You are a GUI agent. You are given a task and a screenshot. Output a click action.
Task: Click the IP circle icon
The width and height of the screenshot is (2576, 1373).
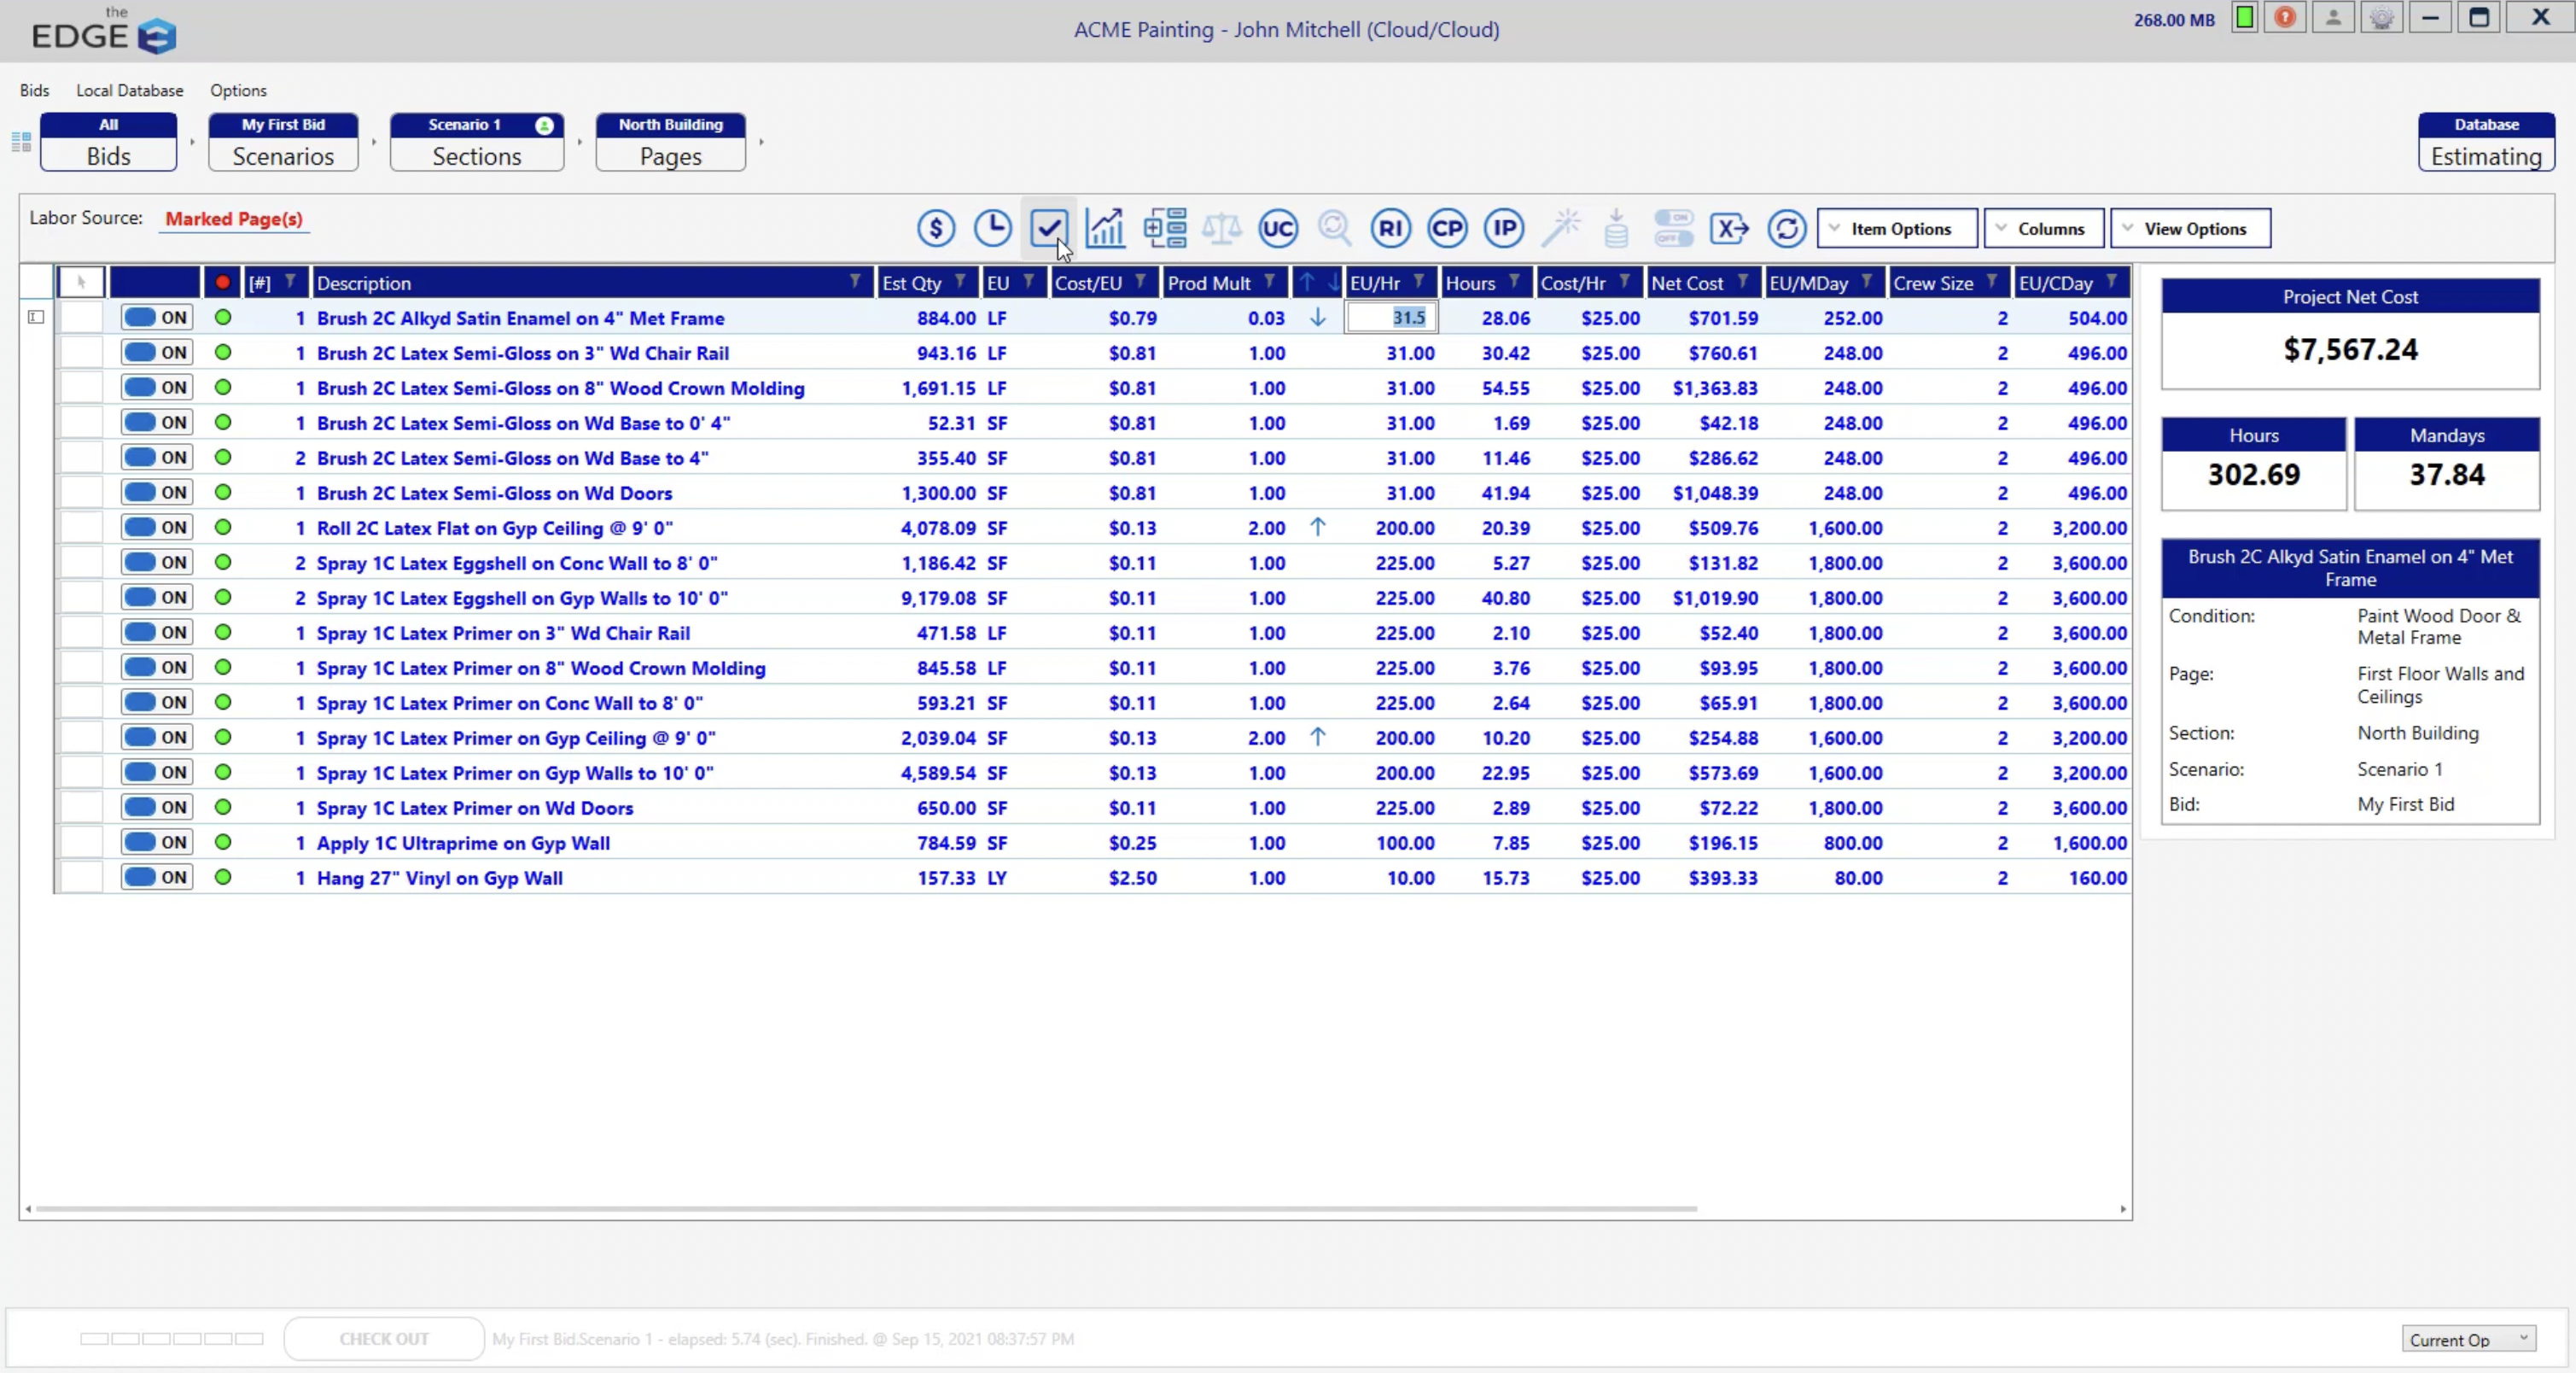(1504, 229)
